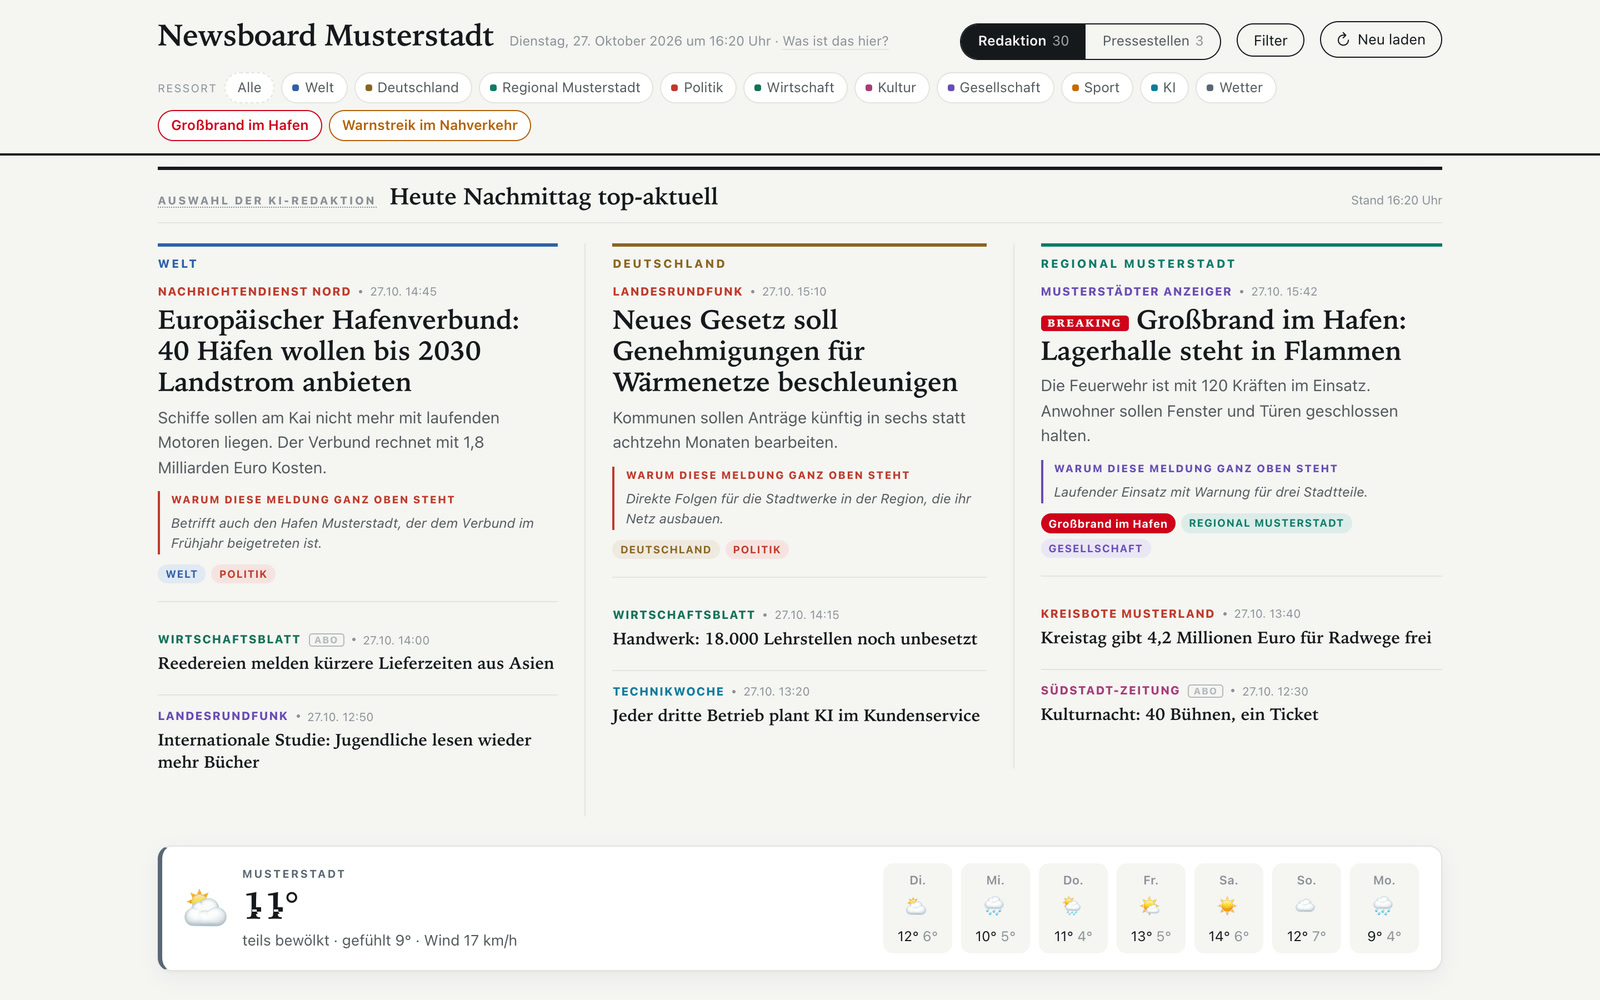1600x1000 pixels.
Task: Open the Europäischer Hafenverbund headline article
Action: (x=339, y=351)
